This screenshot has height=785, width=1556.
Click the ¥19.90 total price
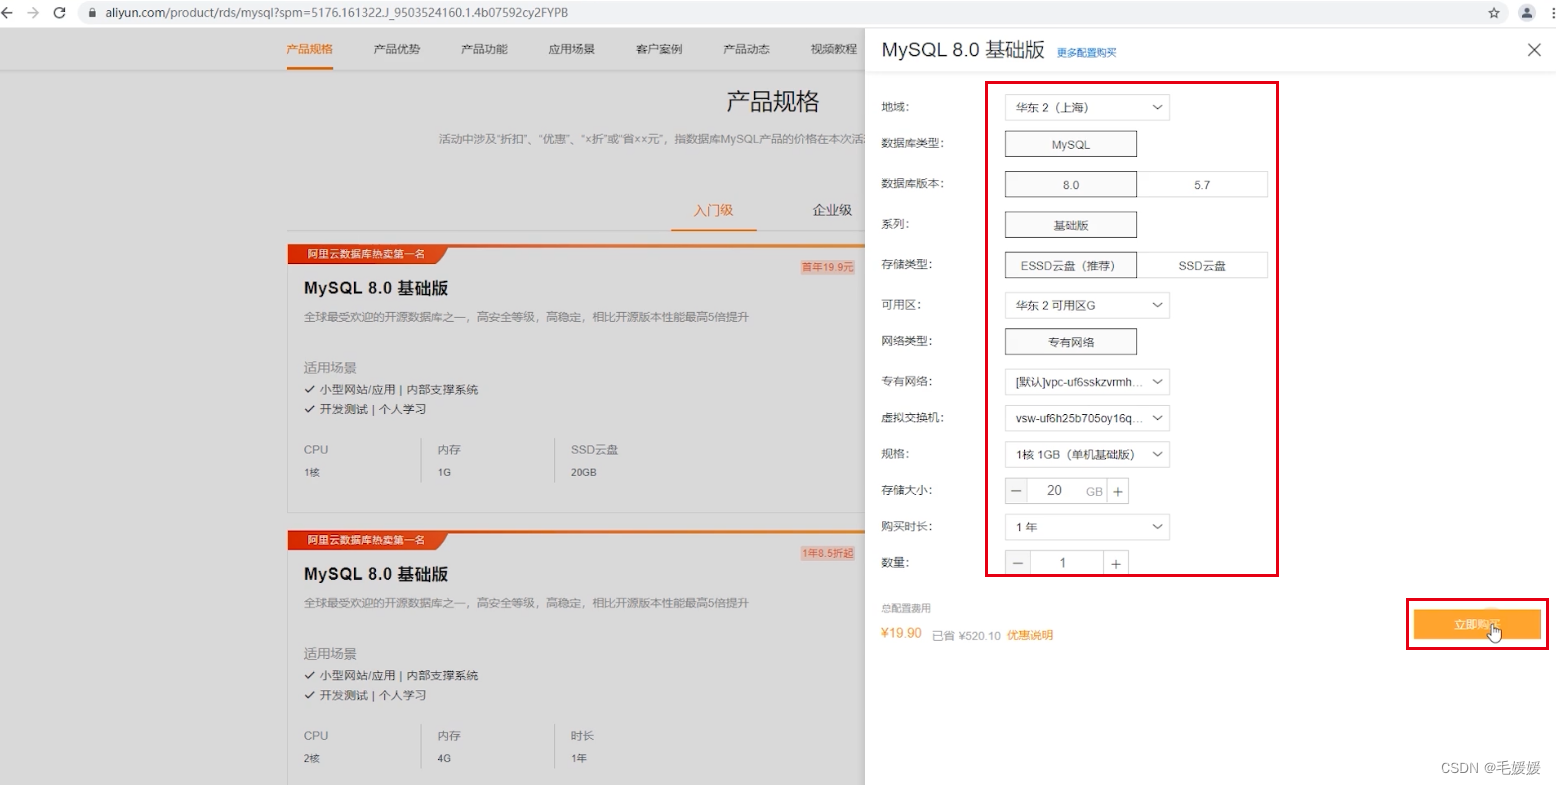tap(901, 633)
